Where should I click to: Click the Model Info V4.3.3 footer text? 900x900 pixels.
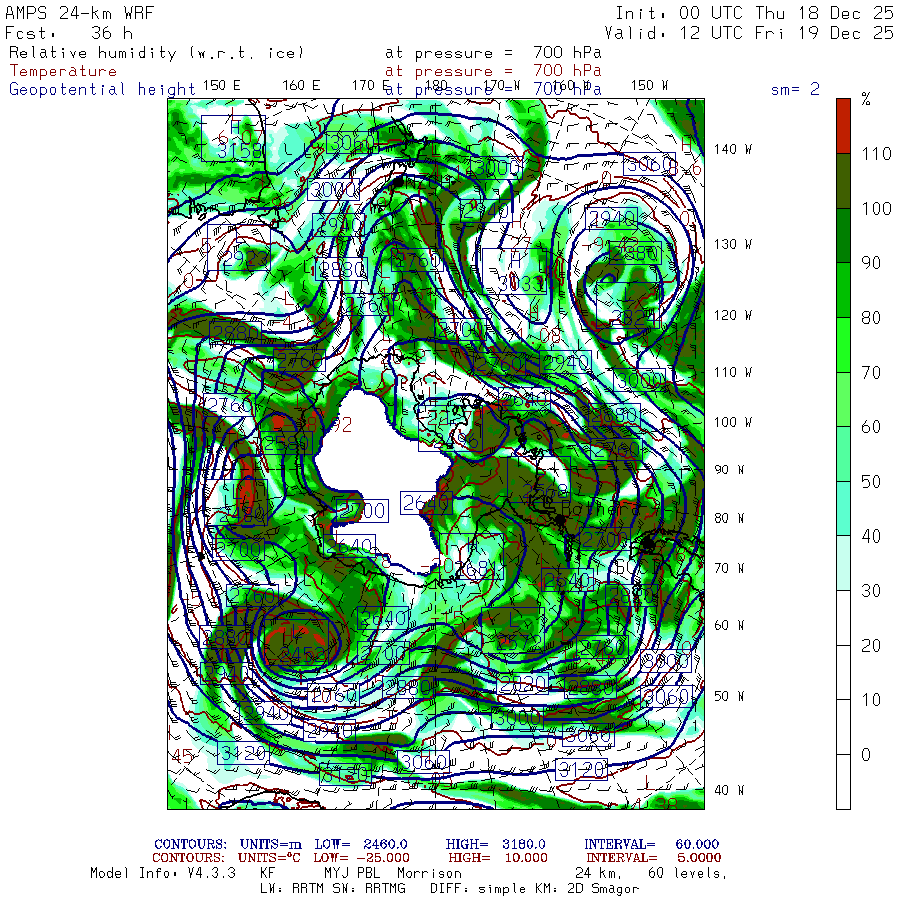pos(163,873)
